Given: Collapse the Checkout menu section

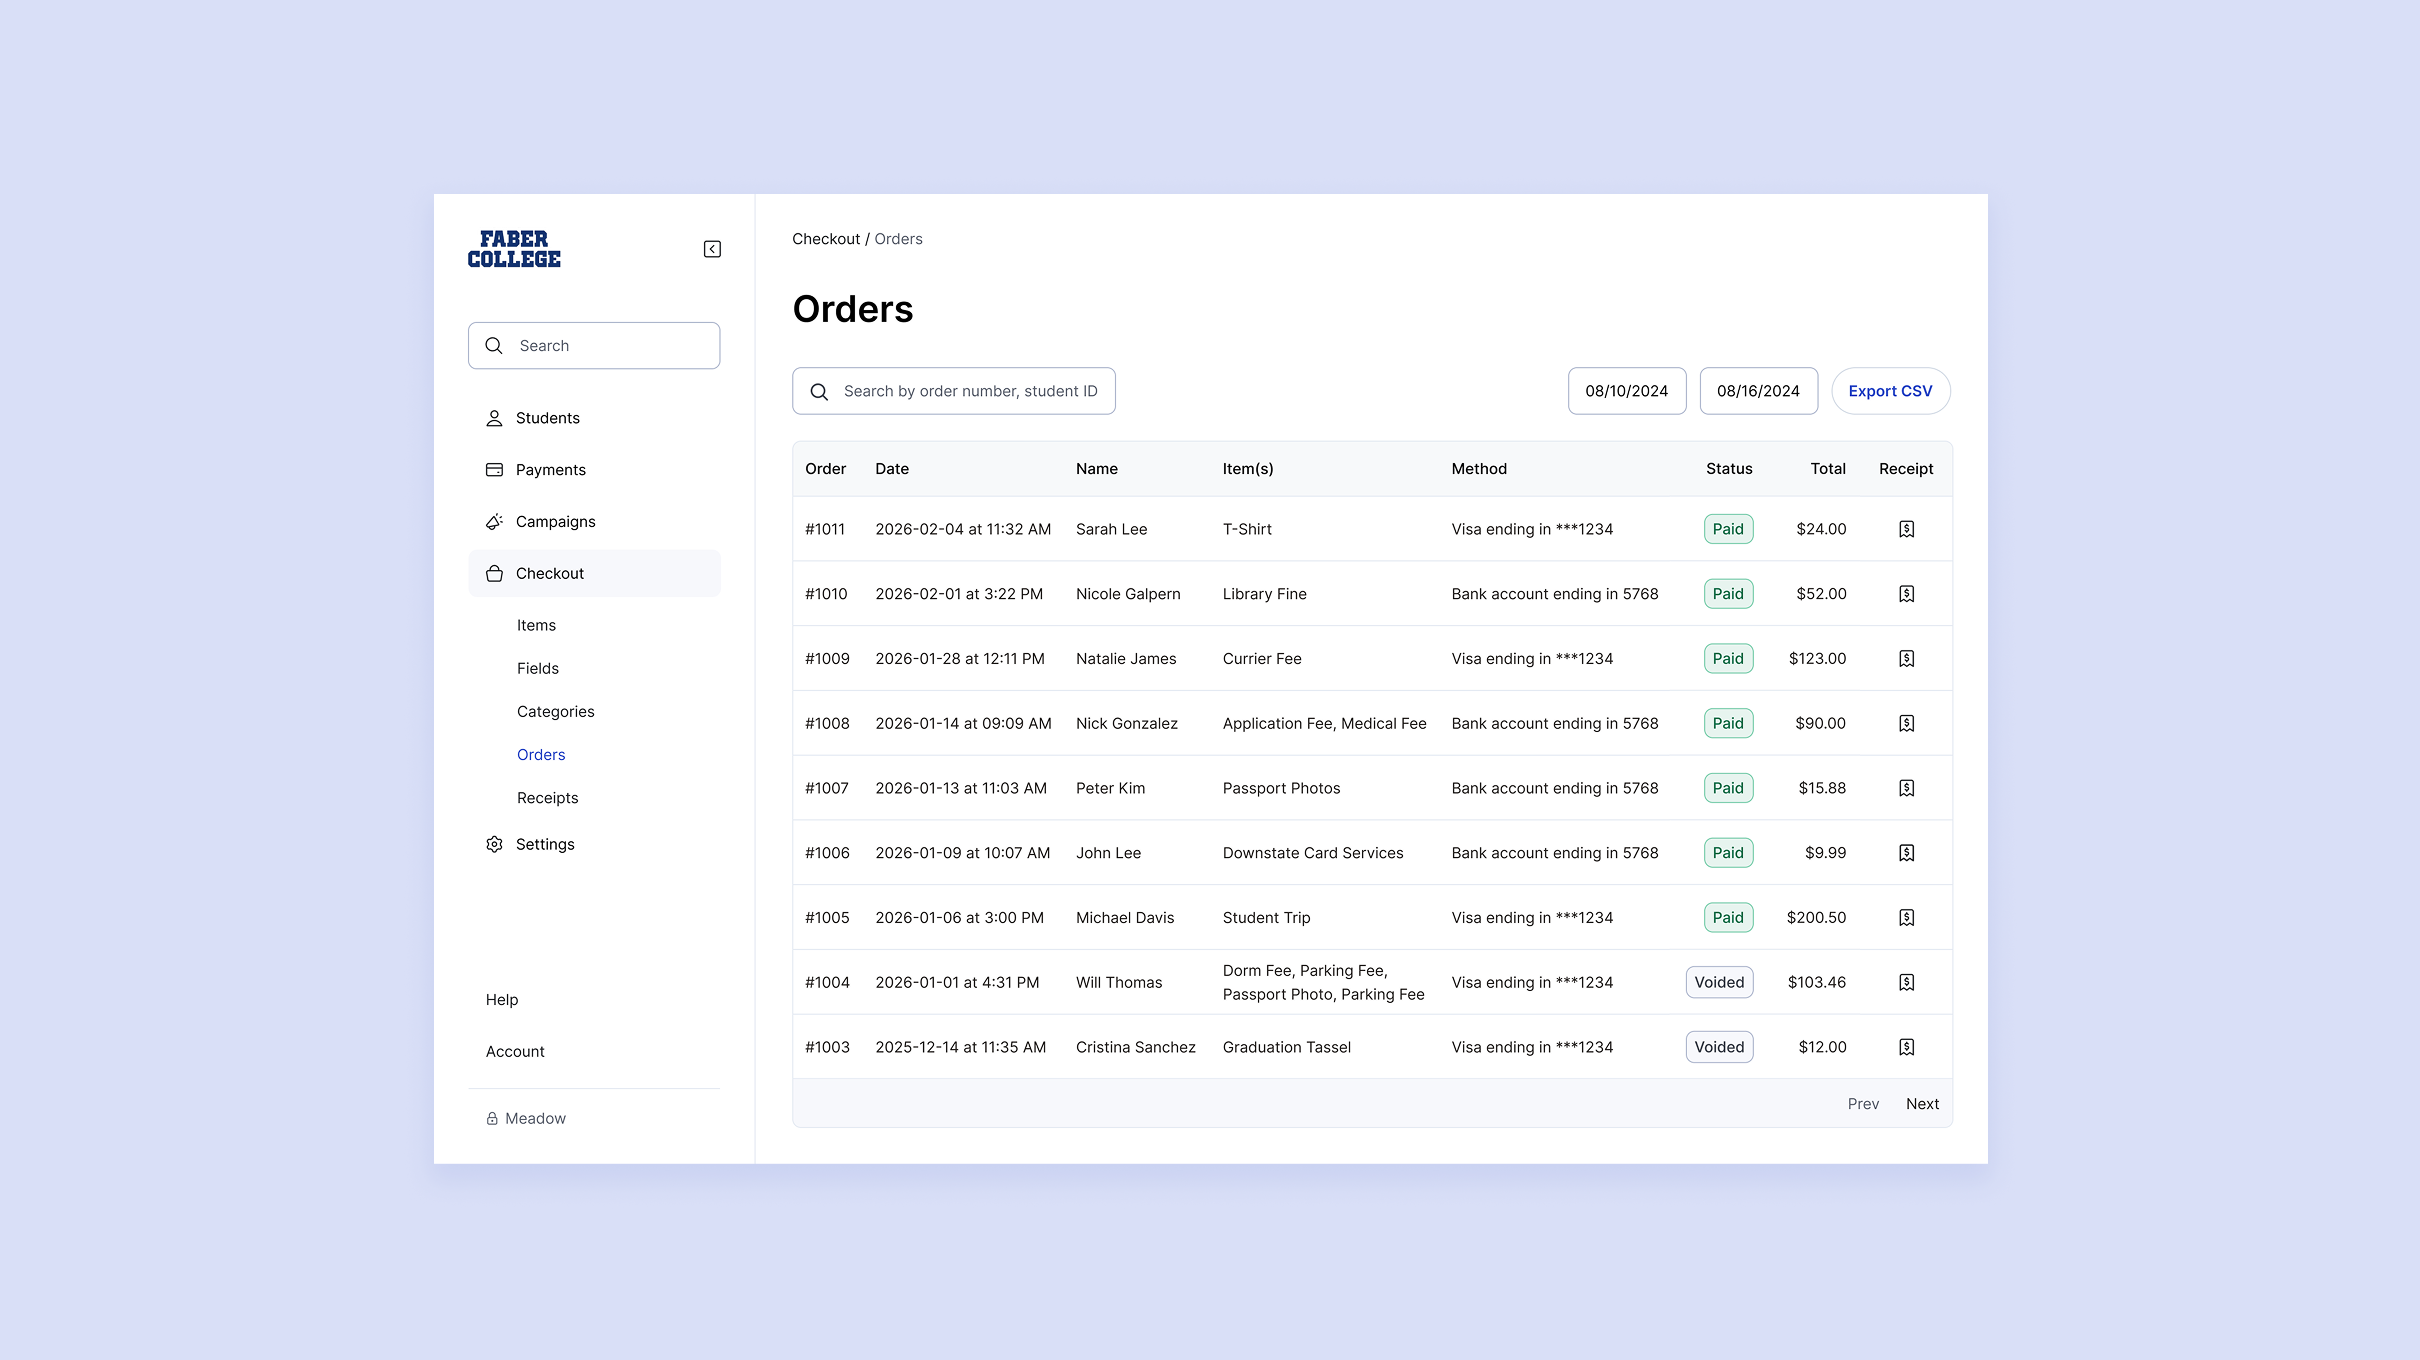Looking at the screenshot, I should [594, 573].
